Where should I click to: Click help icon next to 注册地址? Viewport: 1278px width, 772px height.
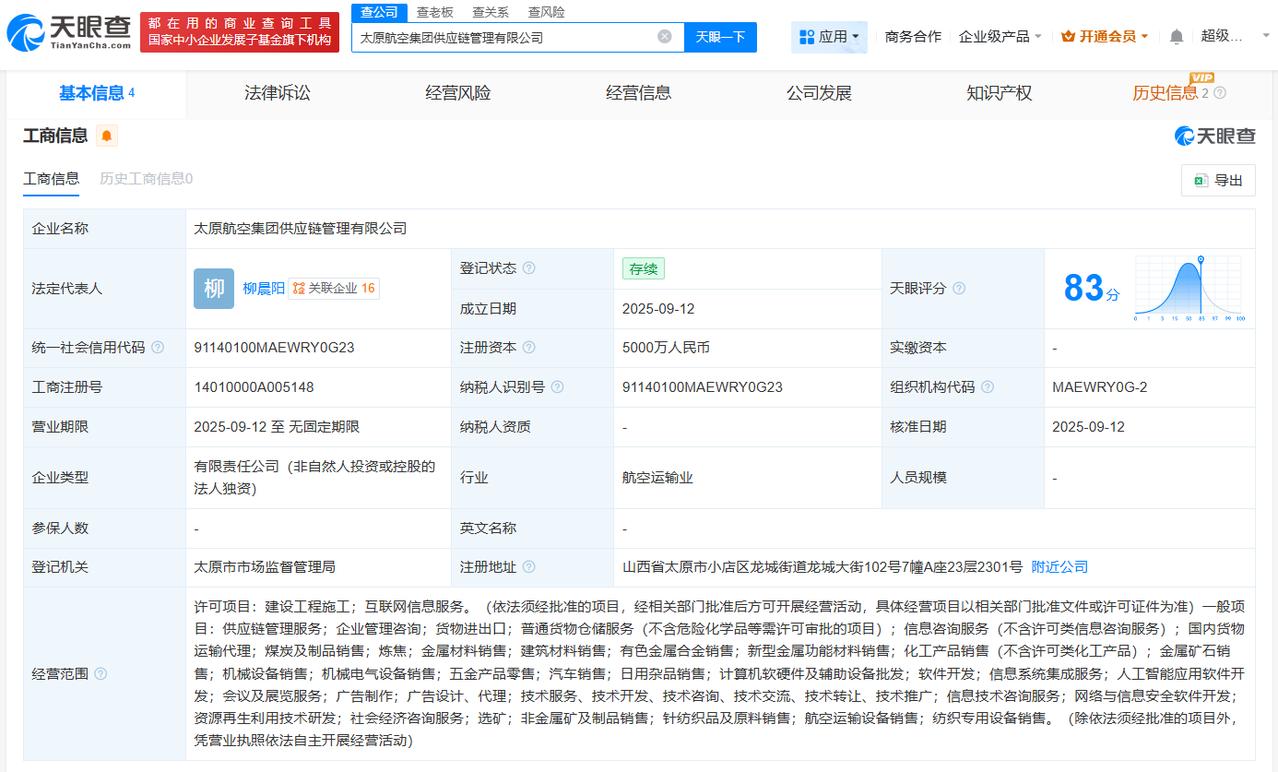click(x=529, y=567)
